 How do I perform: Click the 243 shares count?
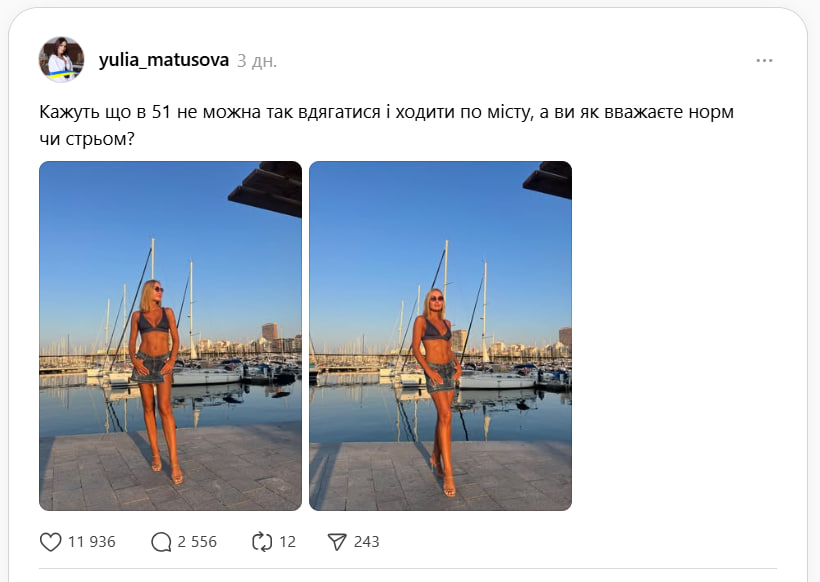point(366,542)
